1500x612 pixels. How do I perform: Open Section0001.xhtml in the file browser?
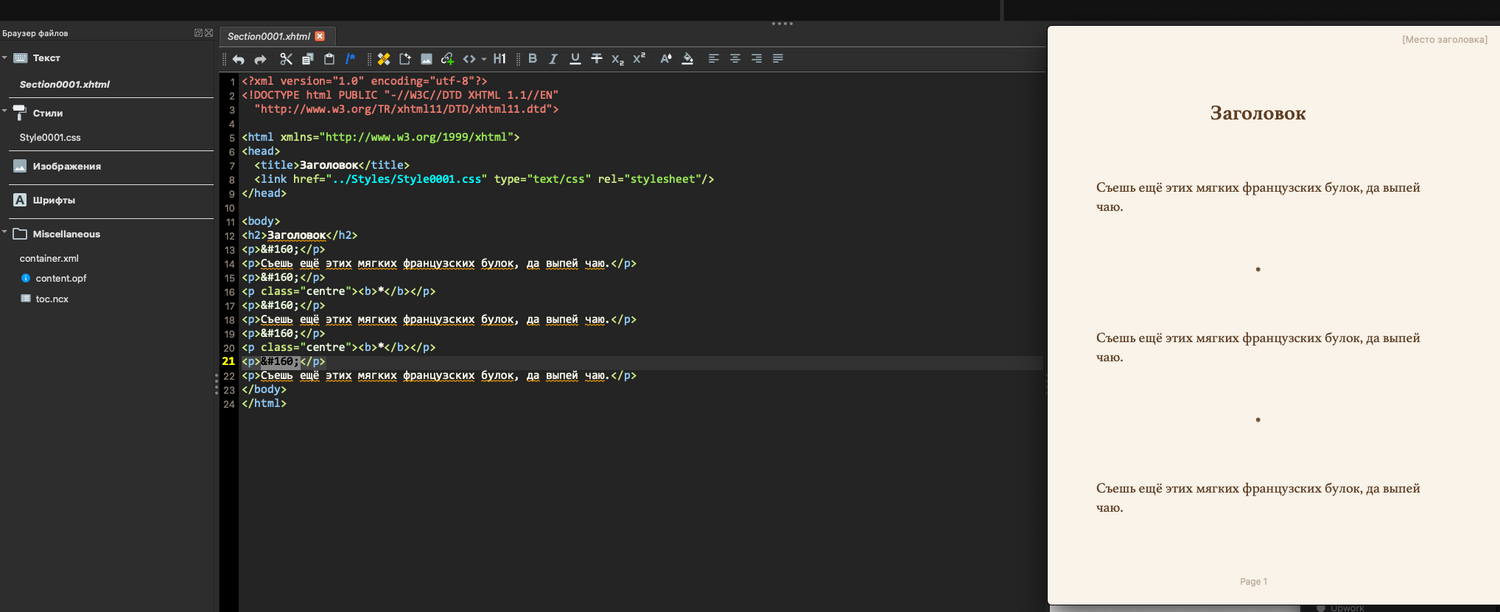point(65,84)
